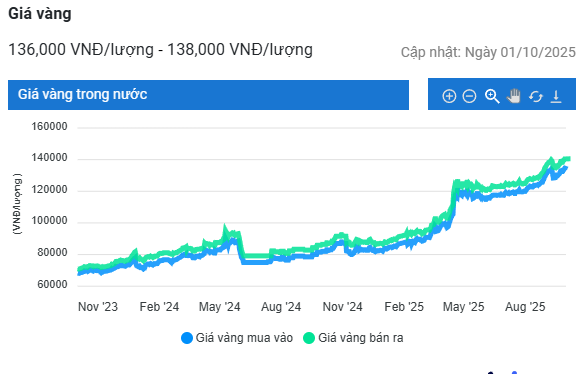This screenshot has height=374, width=583.
Task: Click the Feb '25 axis label
Action: point(404,307)
